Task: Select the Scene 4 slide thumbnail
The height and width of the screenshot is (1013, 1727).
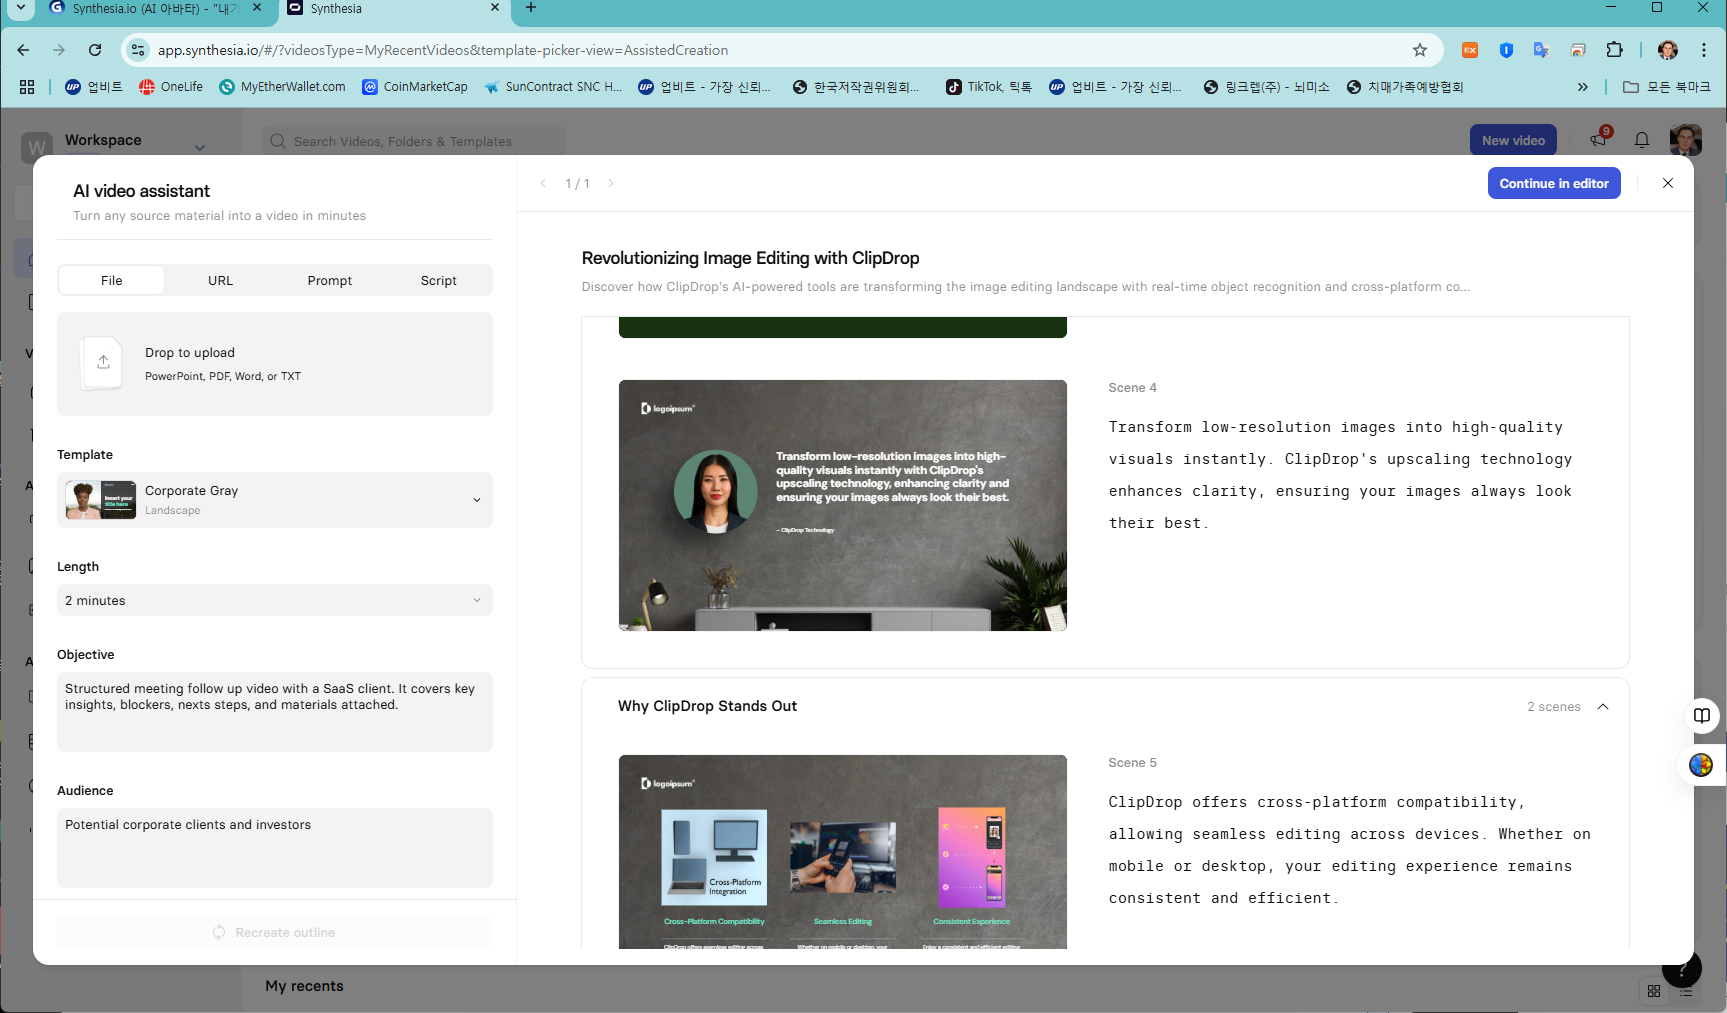Action: (843, 505)
